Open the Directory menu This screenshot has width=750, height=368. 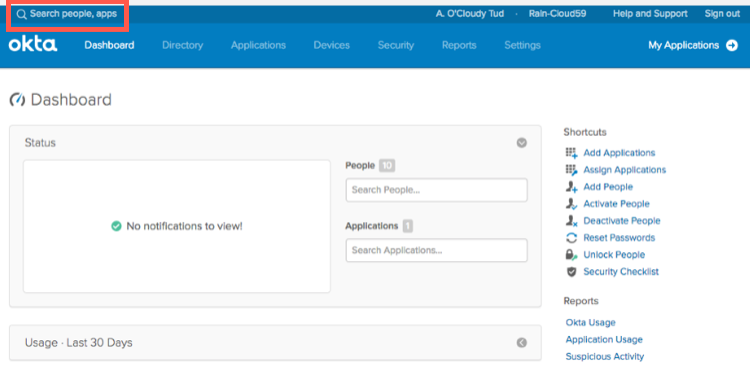[183, 45]
